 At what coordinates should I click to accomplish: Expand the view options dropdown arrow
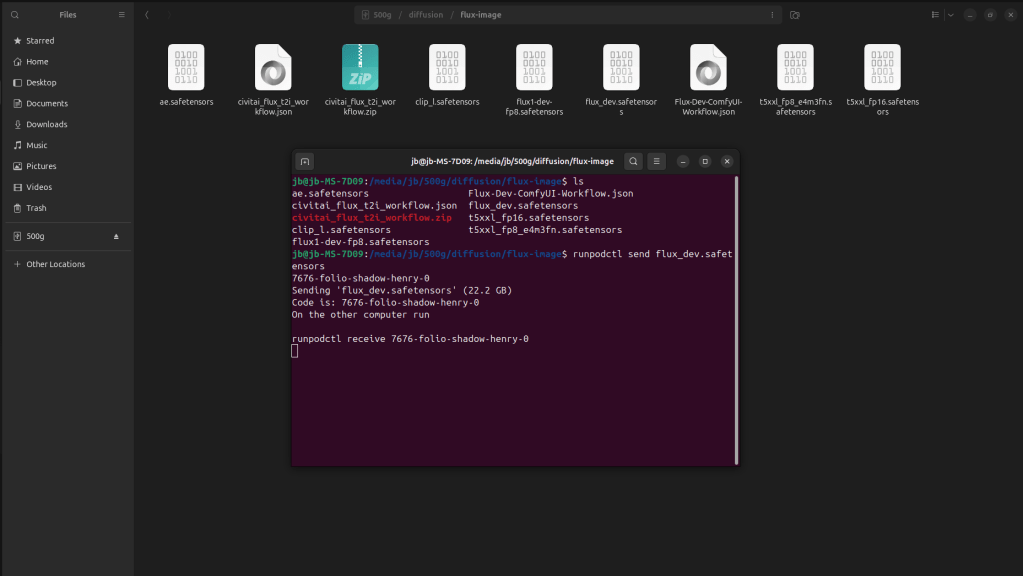click(x=950, y=15)
